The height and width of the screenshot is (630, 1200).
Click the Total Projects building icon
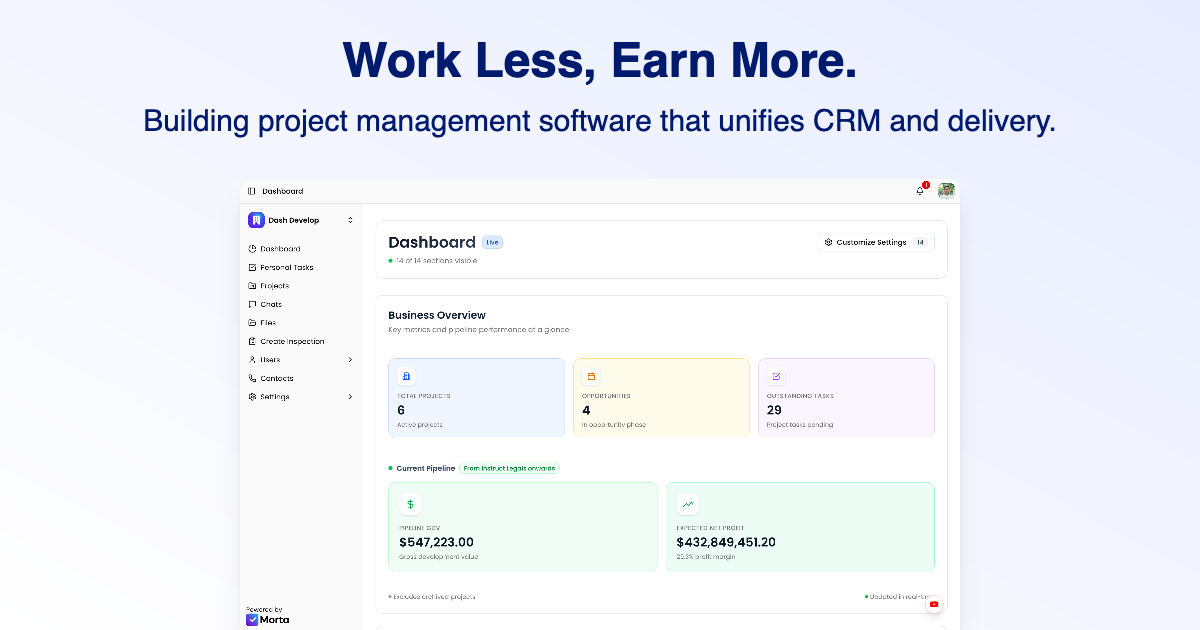pyautogui.click(x=406, y=376)
